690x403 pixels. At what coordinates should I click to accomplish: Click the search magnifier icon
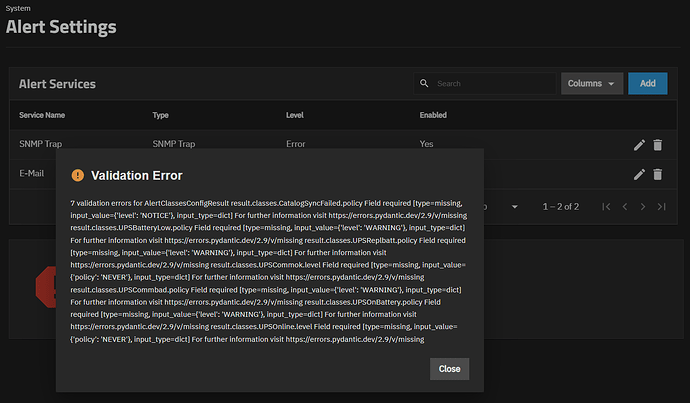click(x=426, y=84)
